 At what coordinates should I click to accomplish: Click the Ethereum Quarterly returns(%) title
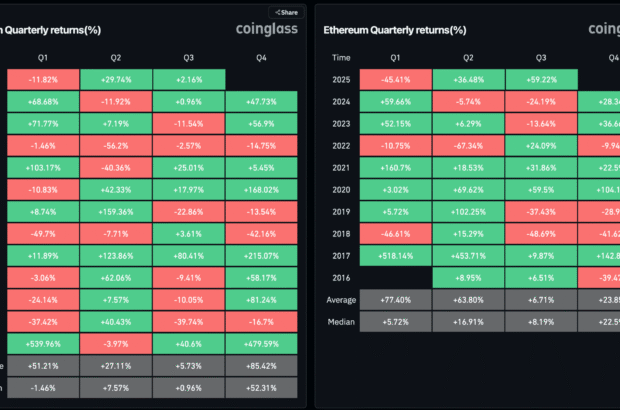click(x=395, y=30)
